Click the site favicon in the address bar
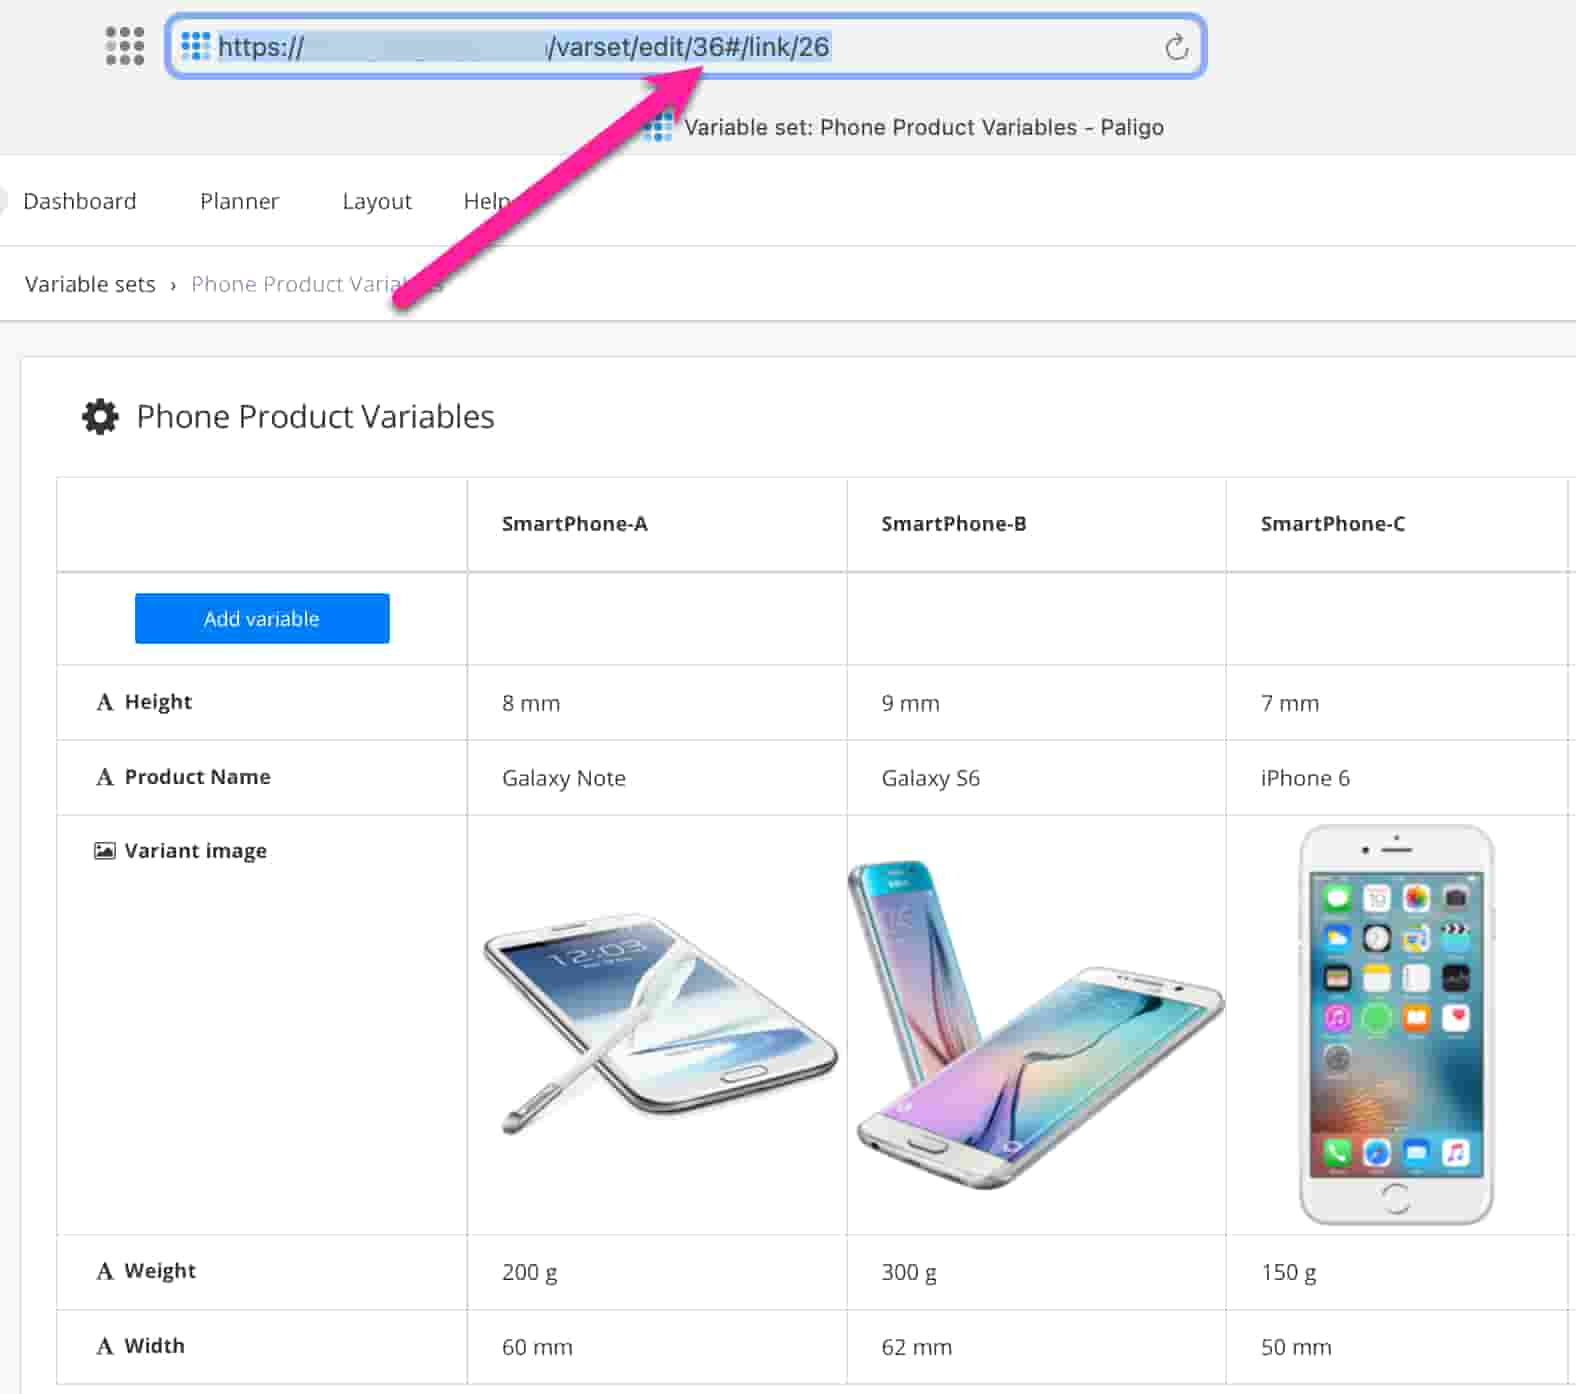Image resolution: width=1576 pixels, height=1394 pixels. pos(196,46)
